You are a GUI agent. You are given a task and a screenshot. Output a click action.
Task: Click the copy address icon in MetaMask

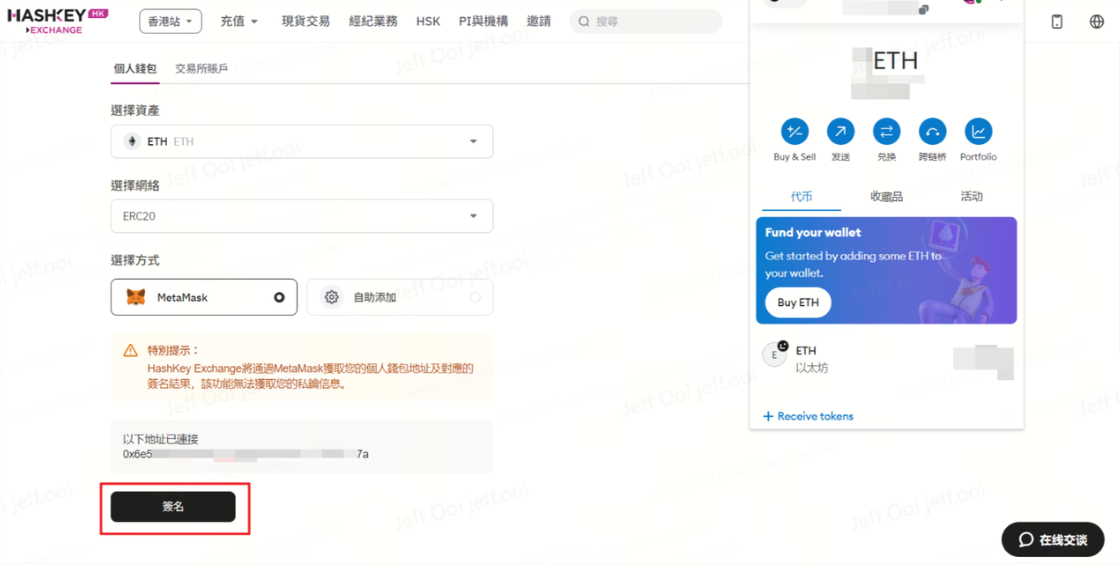[924, 9]
